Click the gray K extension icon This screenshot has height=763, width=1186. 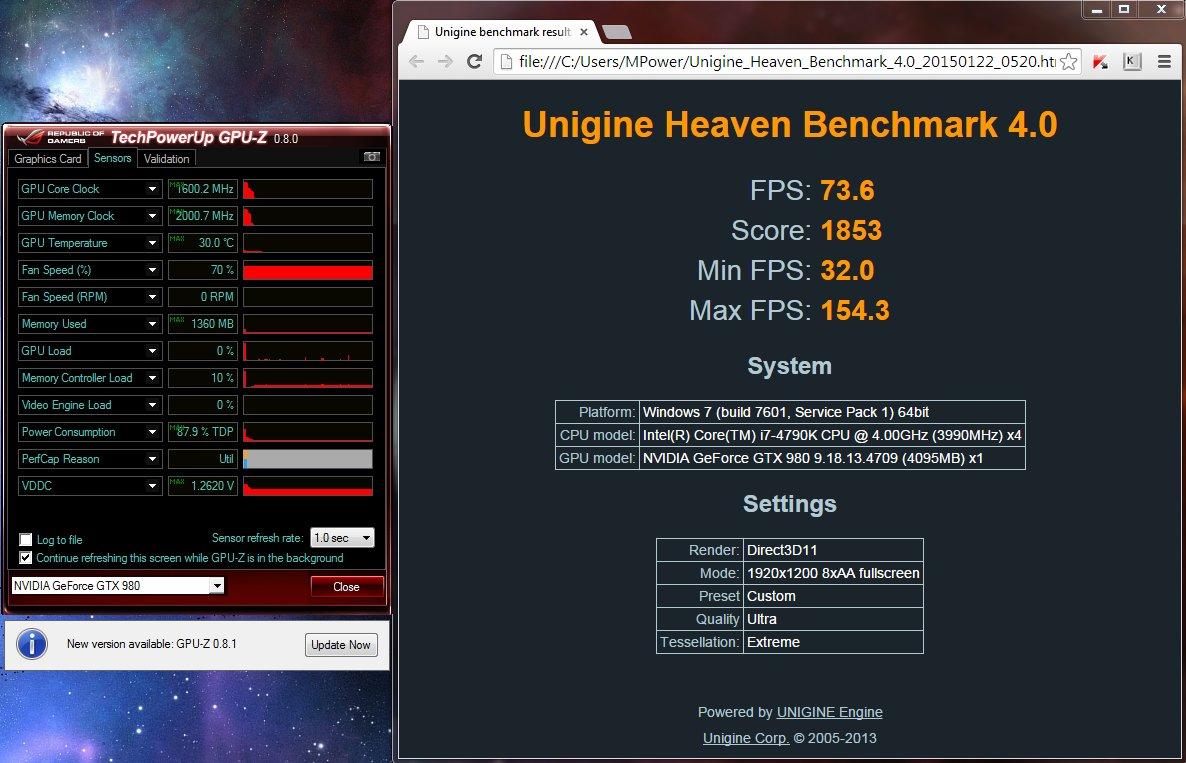1132,61
